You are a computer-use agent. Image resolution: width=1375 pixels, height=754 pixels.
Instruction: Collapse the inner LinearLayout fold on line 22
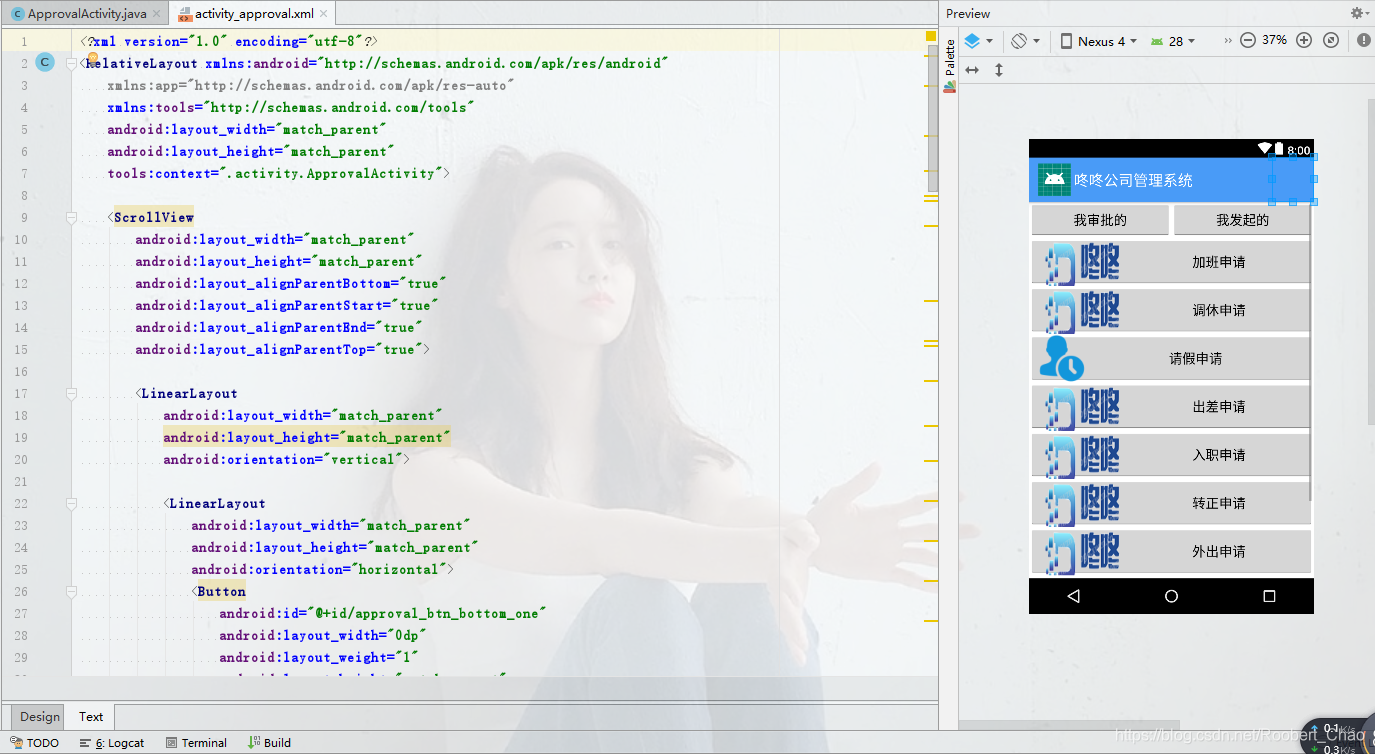click(72, 503)
